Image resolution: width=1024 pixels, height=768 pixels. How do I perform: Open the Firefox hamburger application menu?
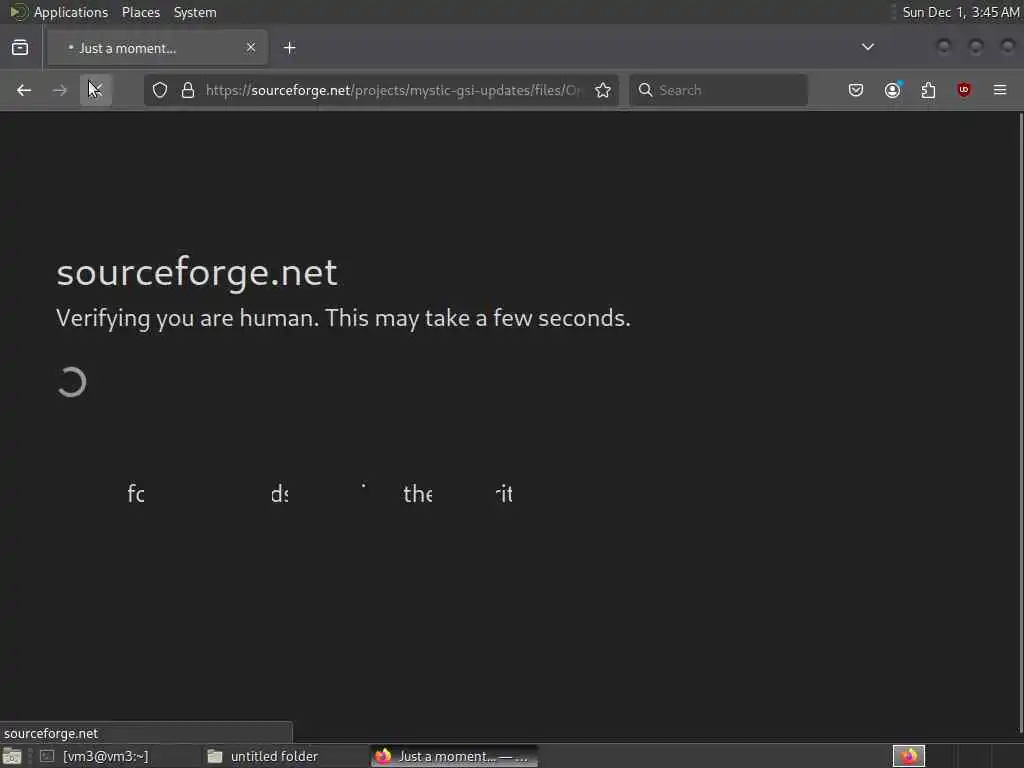click(1000, 90)
